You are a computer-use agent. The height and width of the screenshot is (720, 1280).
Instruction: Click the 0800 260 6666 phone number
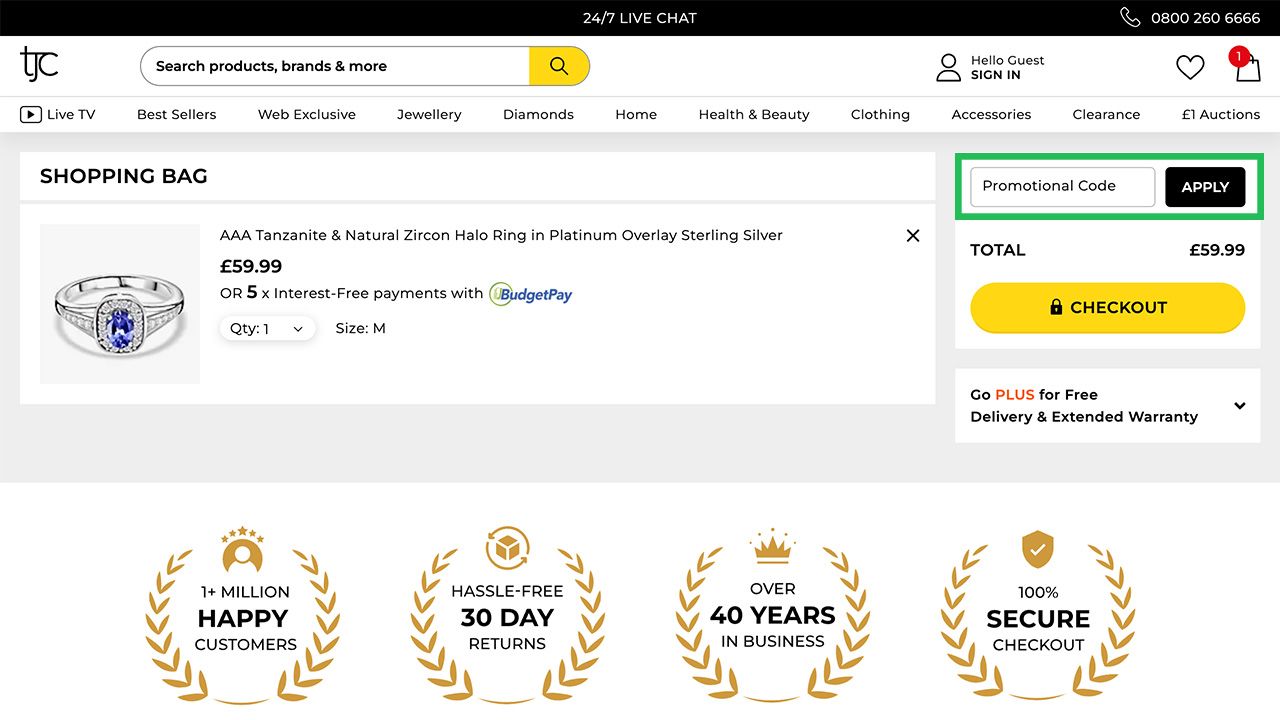pyautogui.click(x=1206, y=18)
